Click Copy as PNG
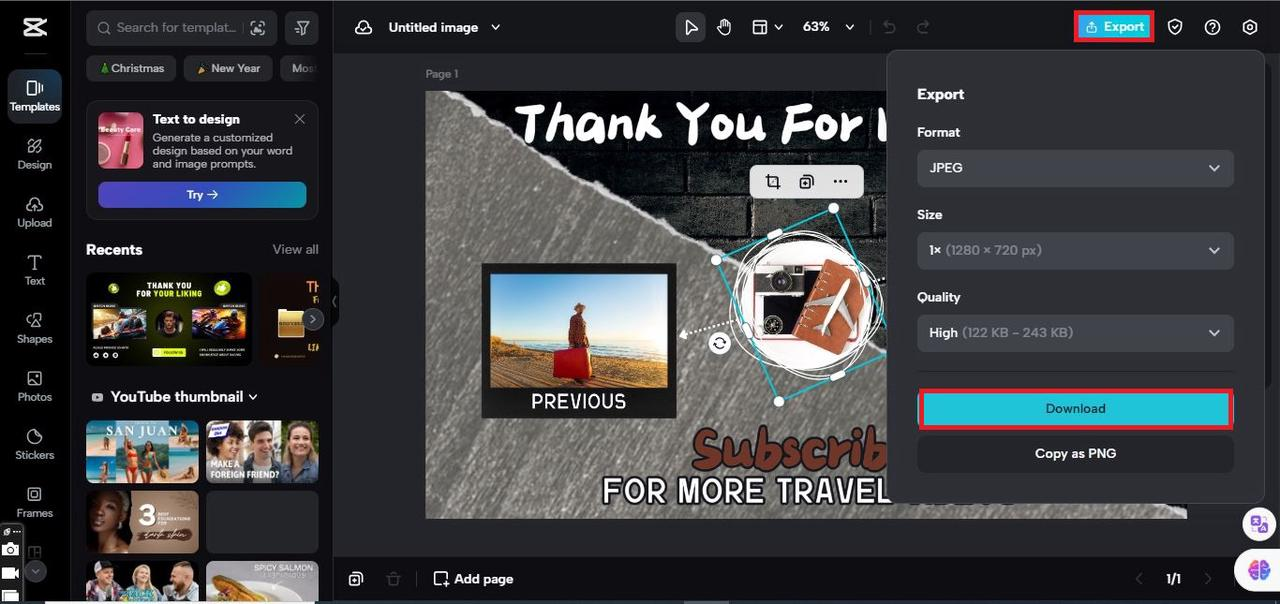Image resolution: width=1280 pixels, height=604 pixels. 1075,453
